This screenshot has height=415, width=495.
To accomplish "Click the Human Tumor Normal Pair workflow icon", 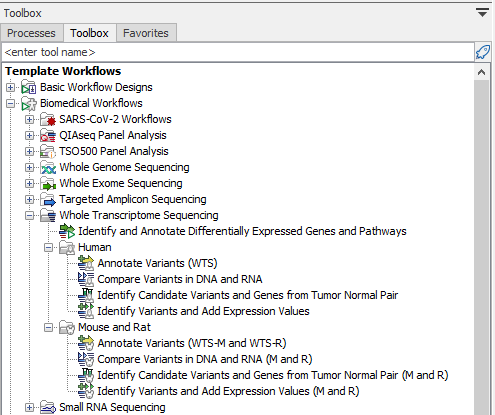I will (x=86, y=295).
